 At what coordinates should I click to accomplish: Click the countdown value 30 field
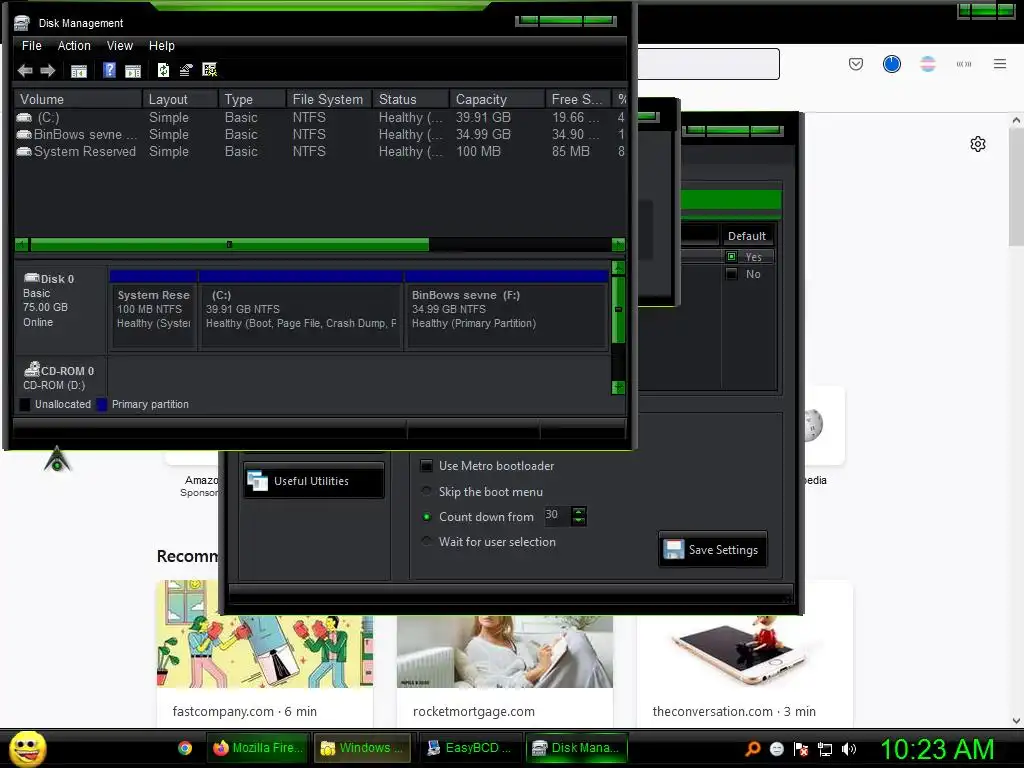click(x=557, y=515)
